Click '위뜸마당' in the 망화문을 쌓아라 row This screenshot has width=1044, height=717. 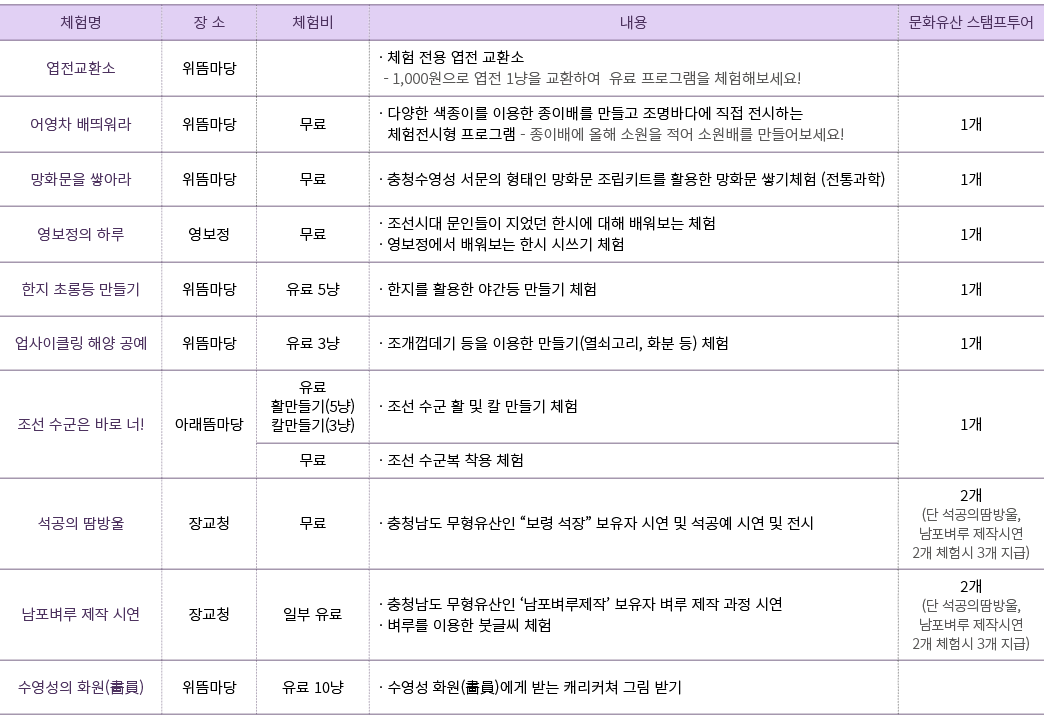click(209, 179)
